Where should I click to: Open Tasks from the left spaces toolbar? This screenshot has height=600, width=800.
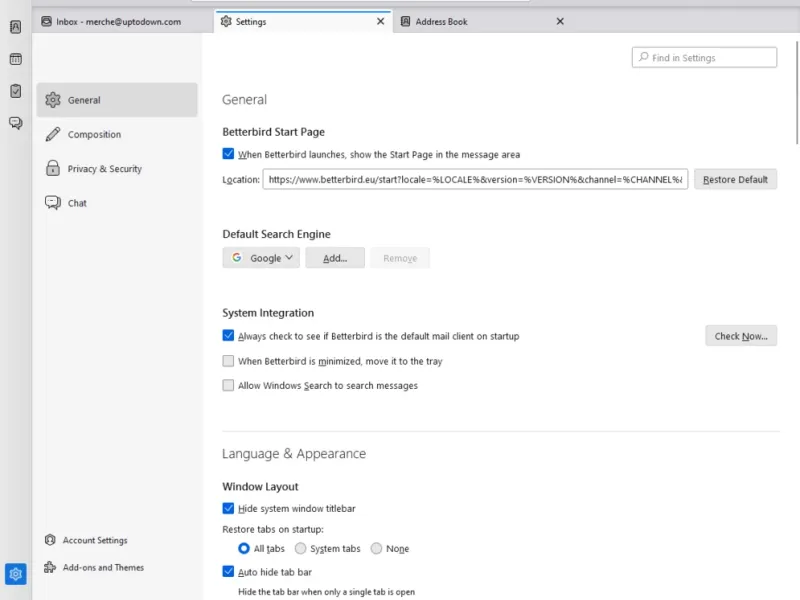[15, 91]
